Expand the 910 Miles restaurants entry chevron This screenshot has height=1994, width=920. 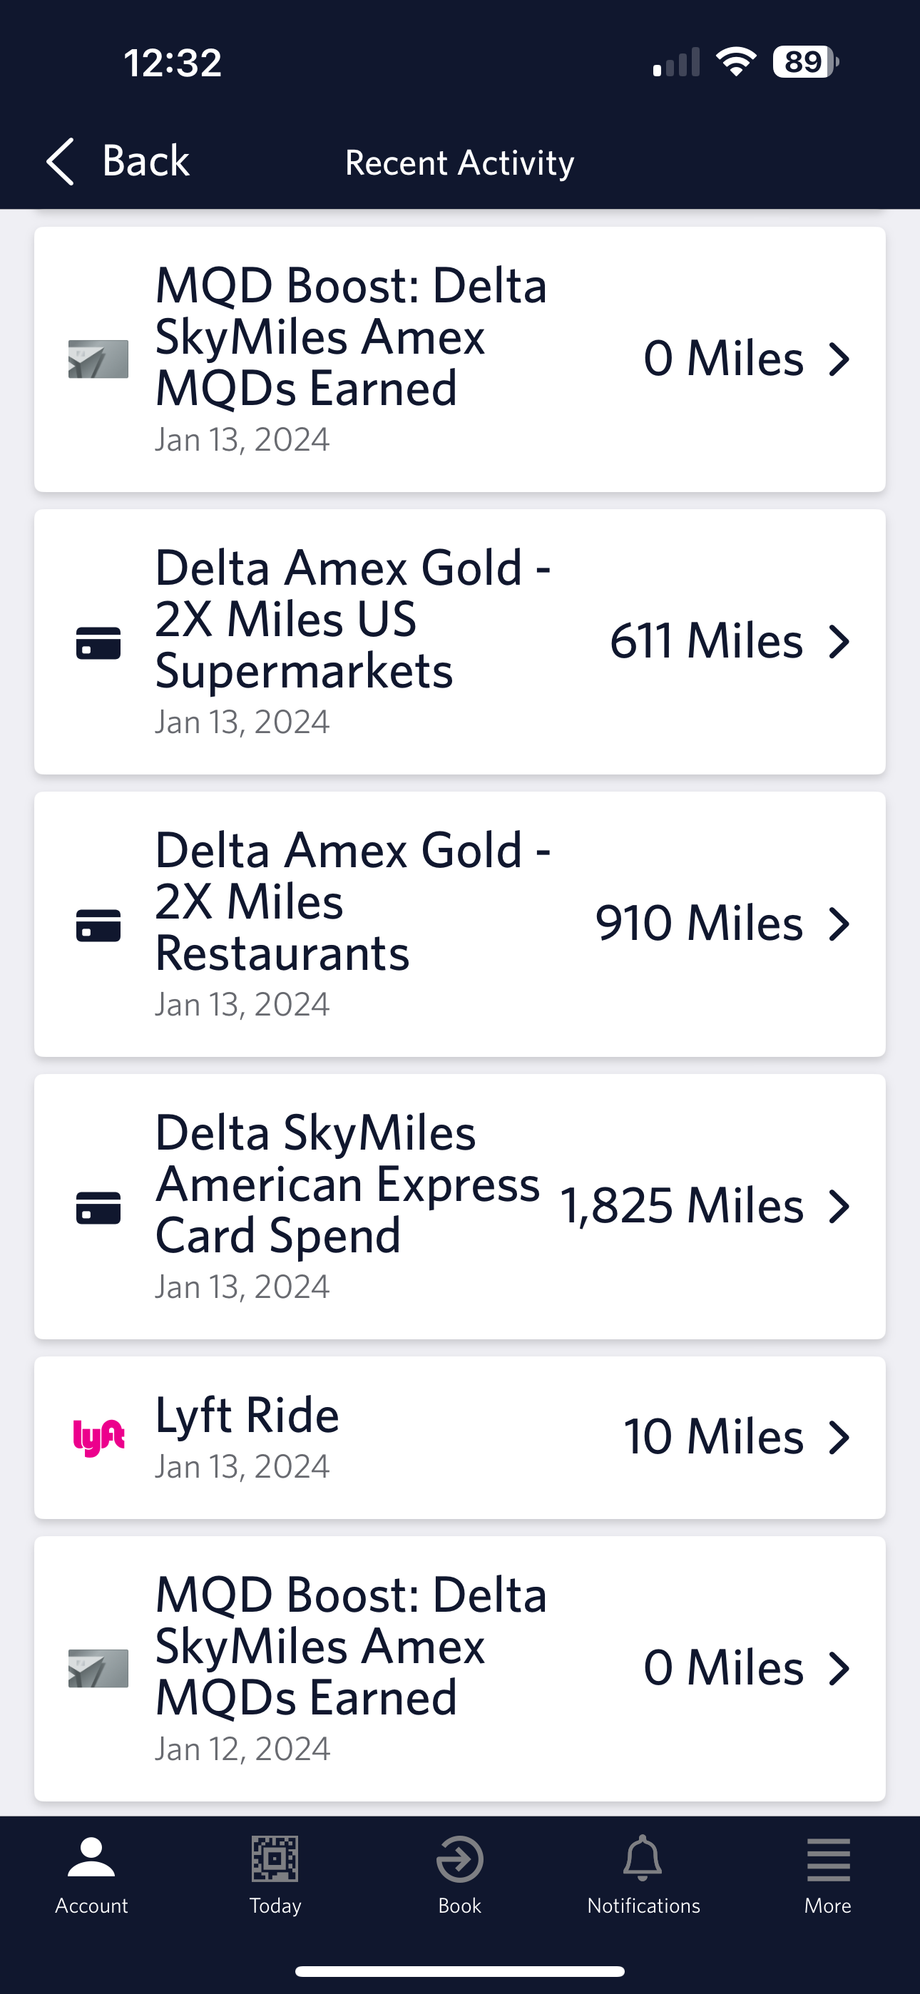click(840, 924)
